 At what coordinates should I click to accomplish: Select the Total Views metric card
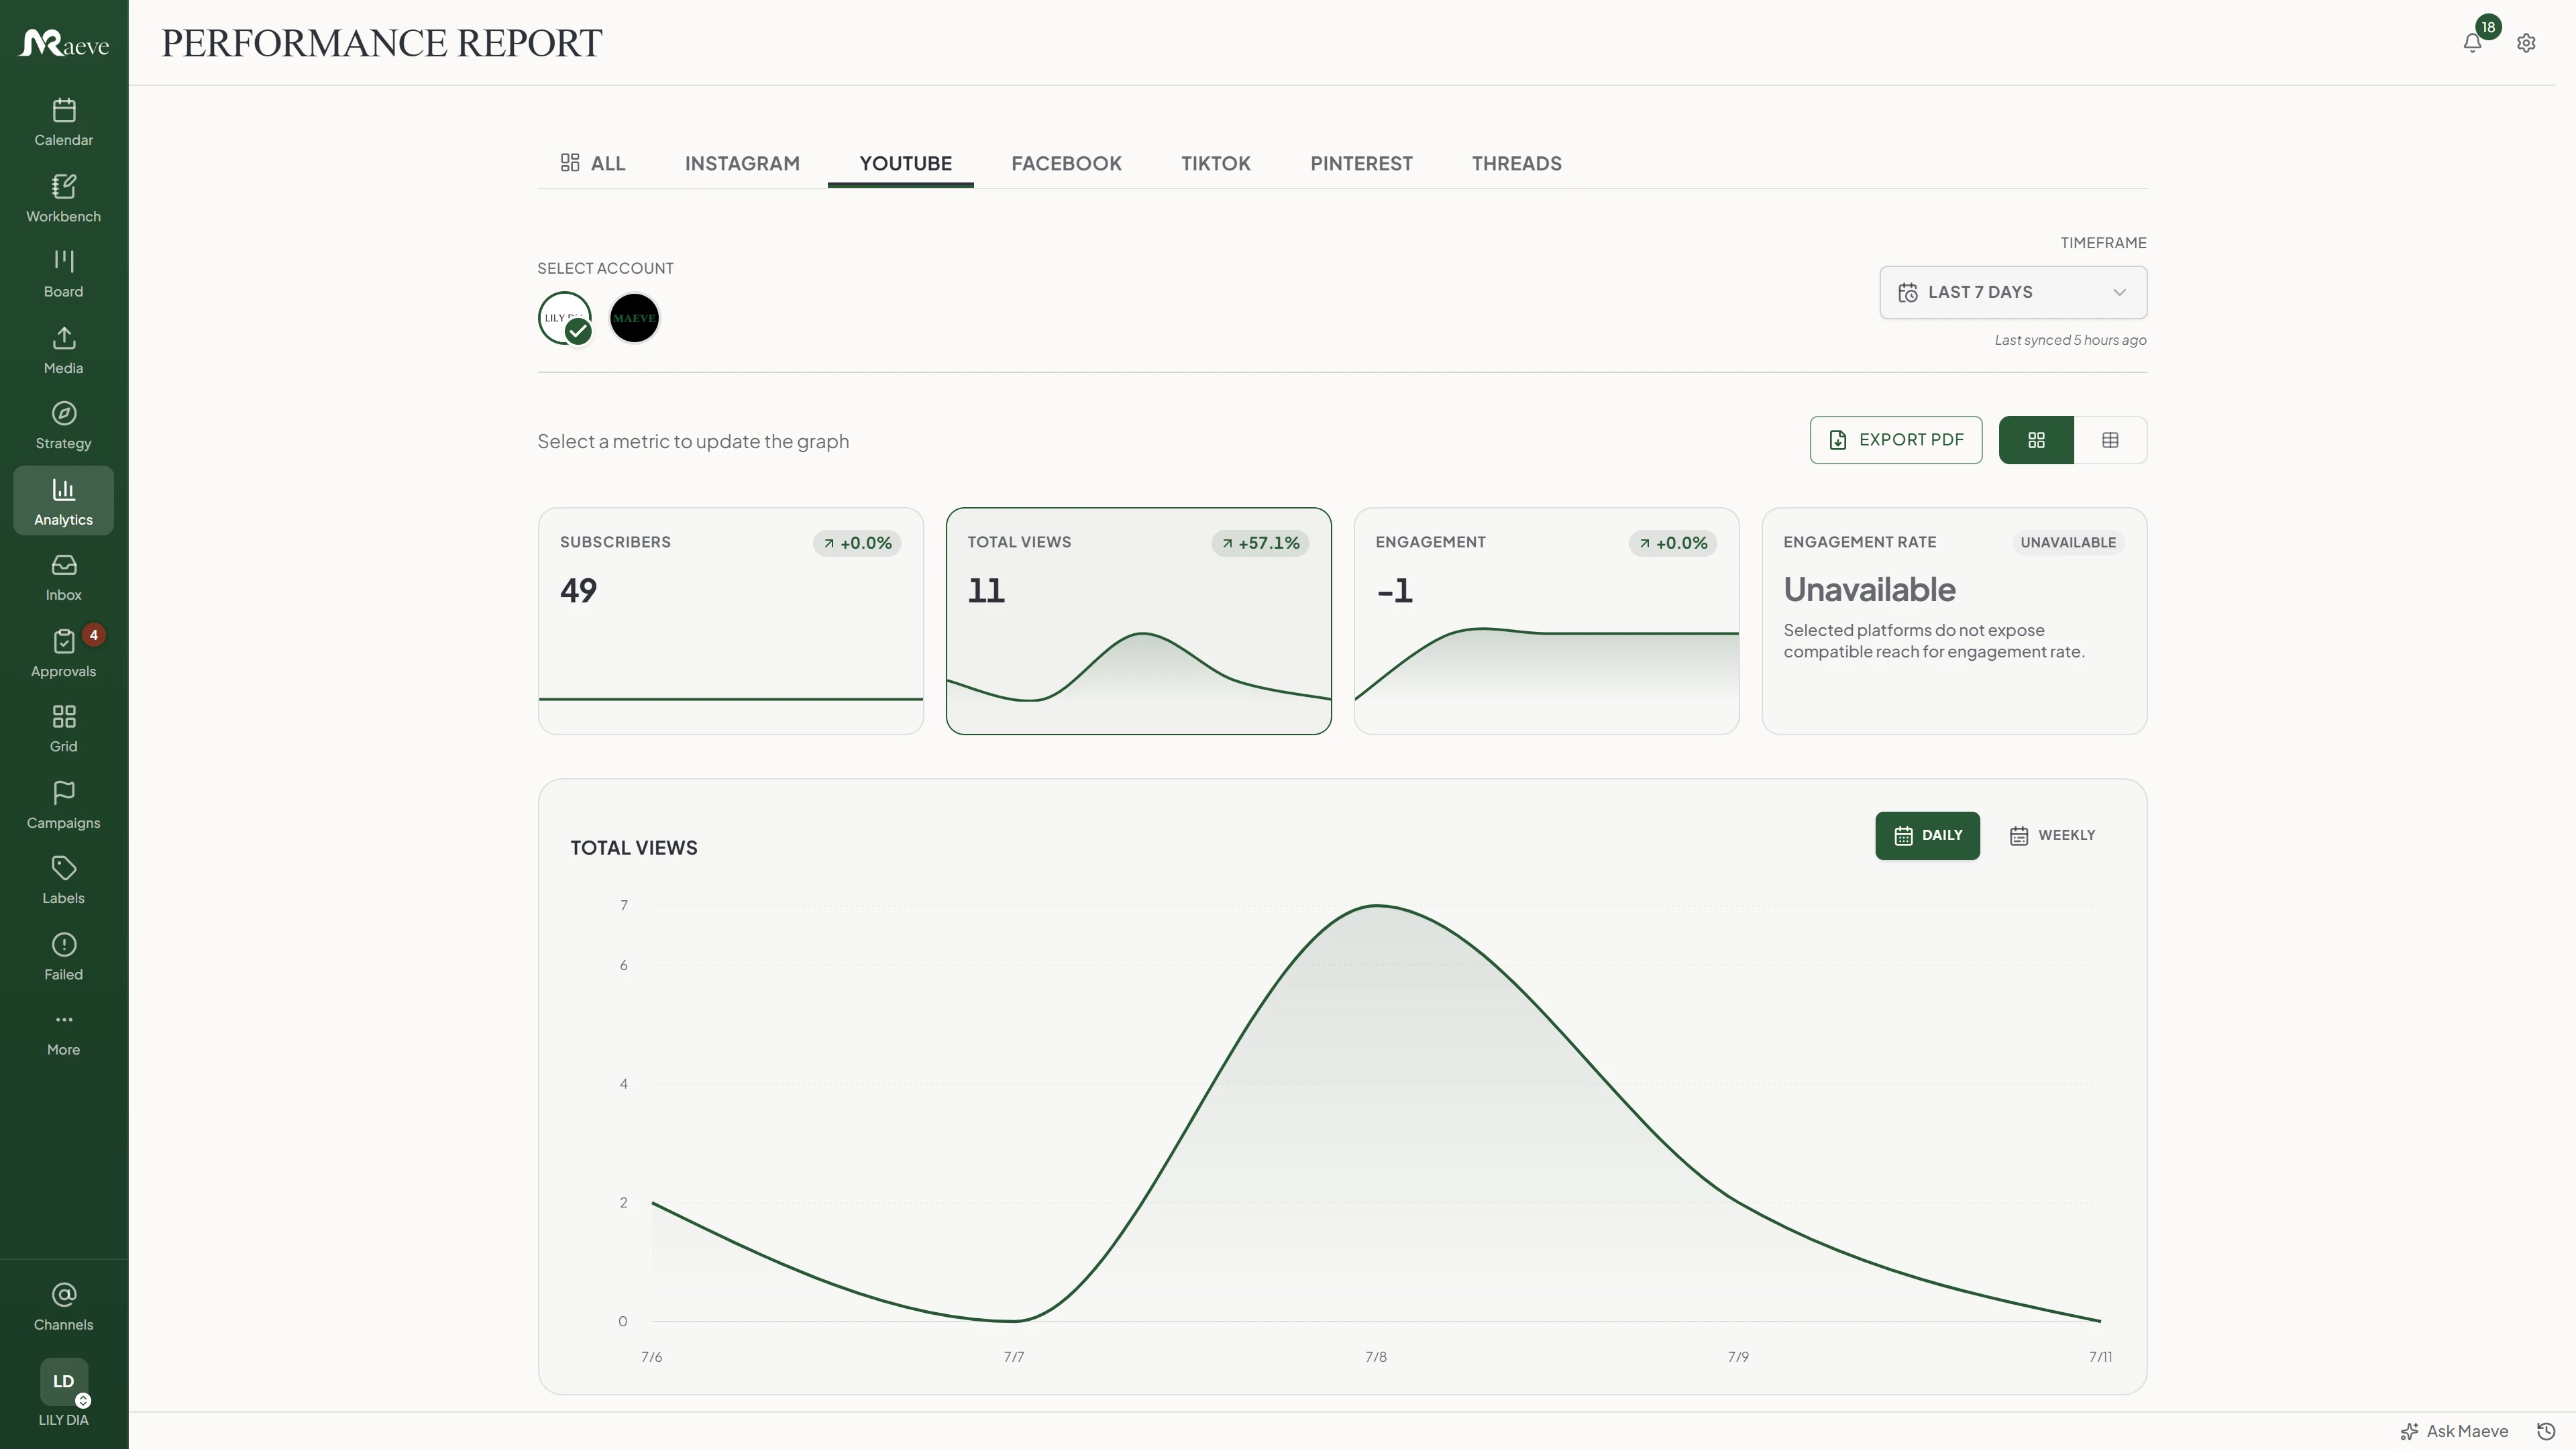1139,621
